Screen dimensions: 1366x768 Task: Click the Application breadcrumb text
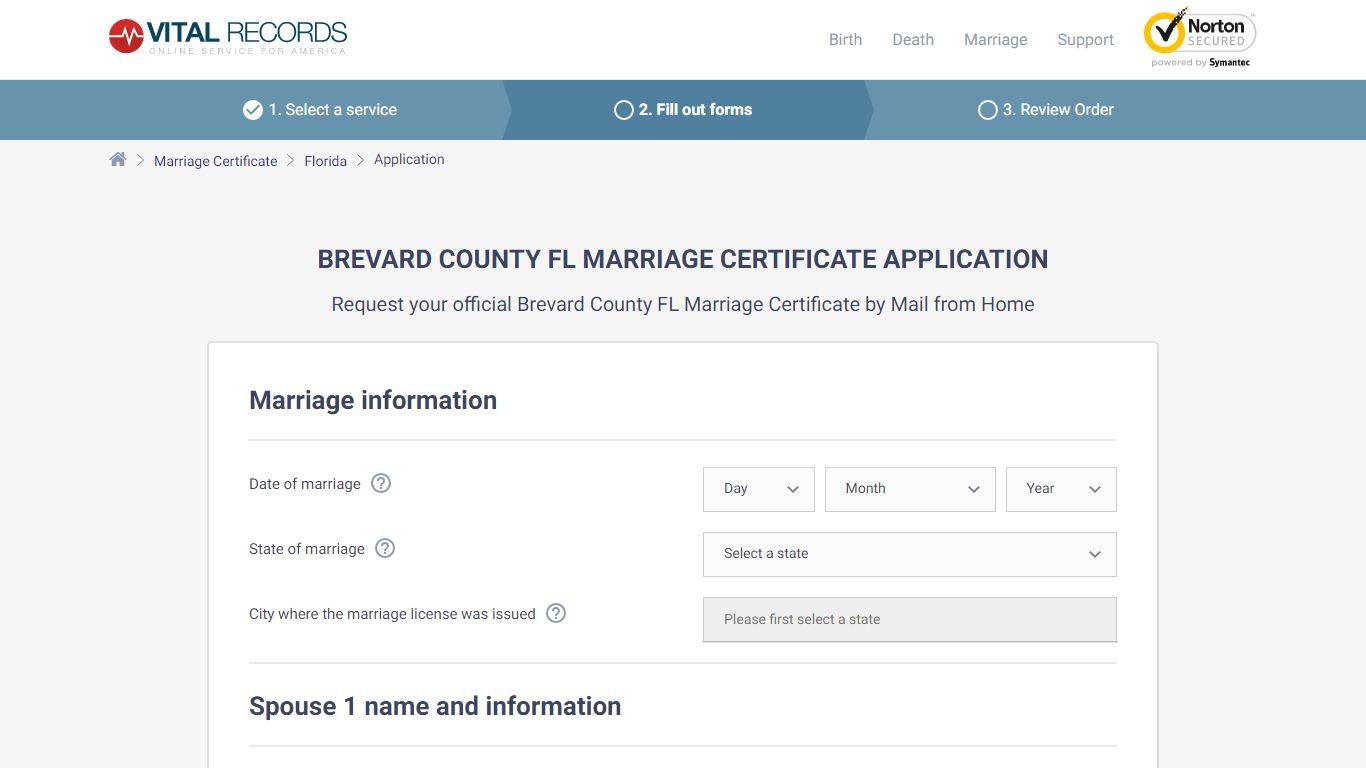pos(409,160)
